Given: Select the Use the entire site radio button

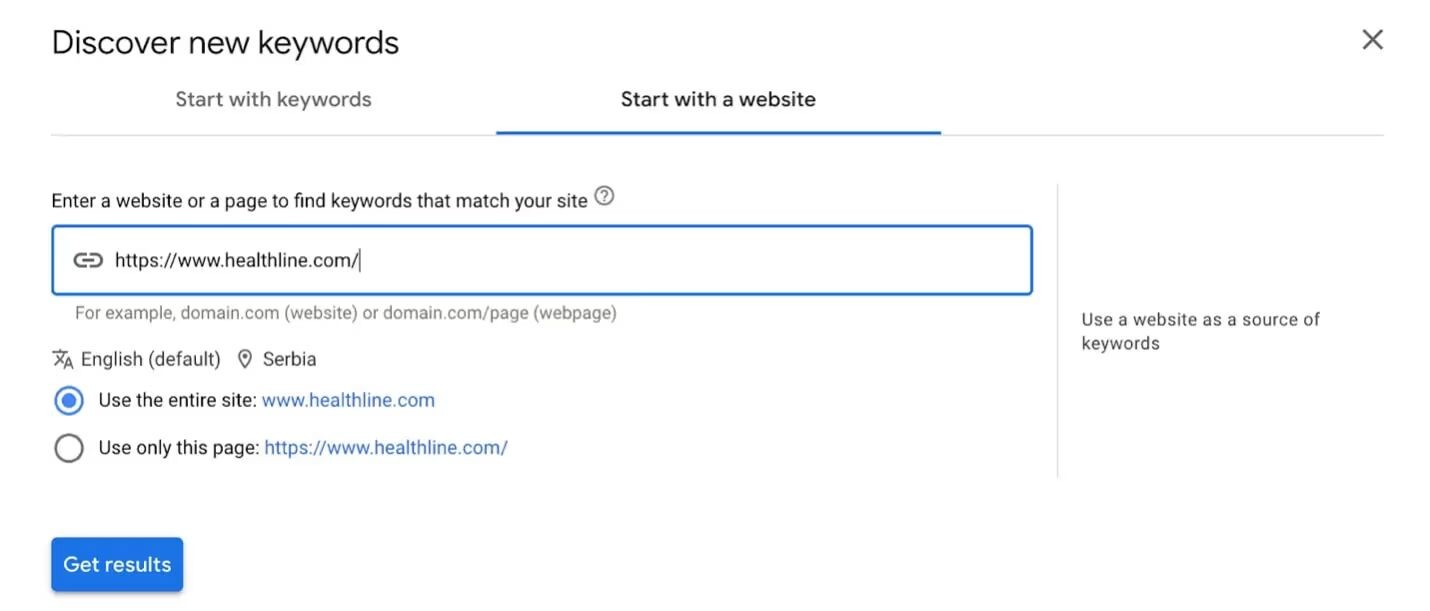Looking at the screenshot, I should pos(69,401).
